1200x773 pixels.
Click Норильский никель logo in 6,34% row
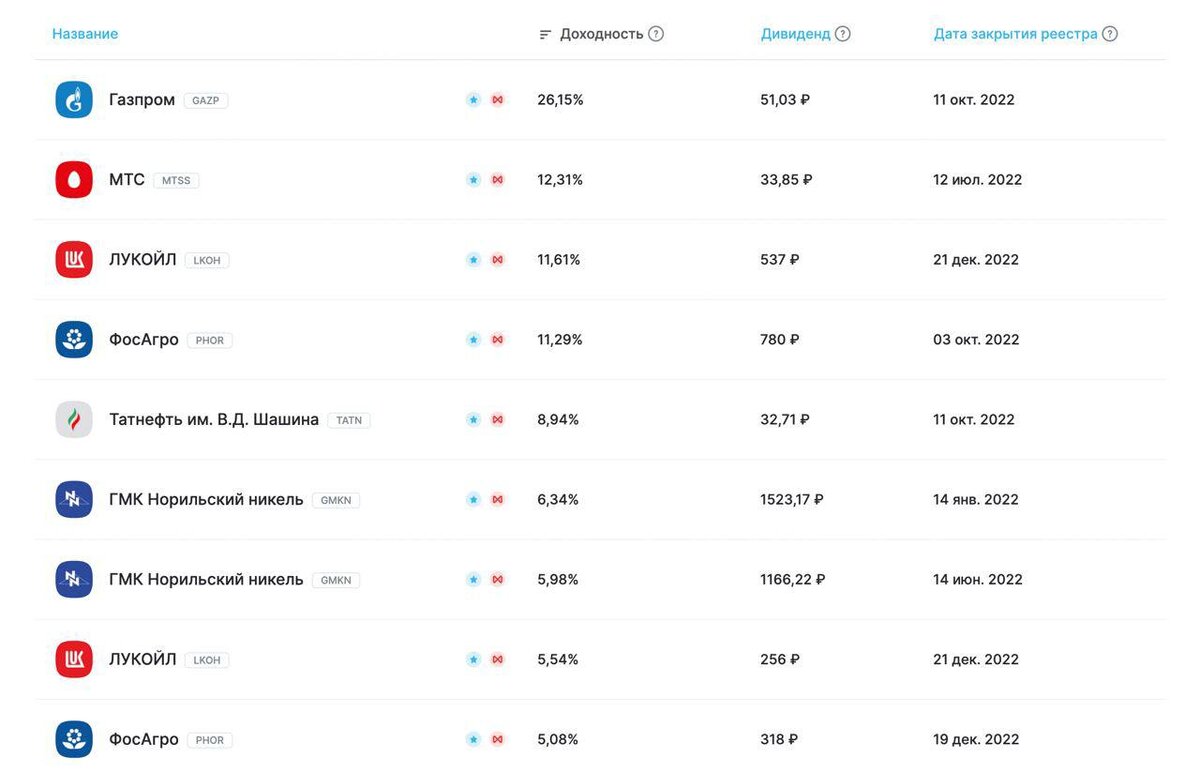click(74, 500)
